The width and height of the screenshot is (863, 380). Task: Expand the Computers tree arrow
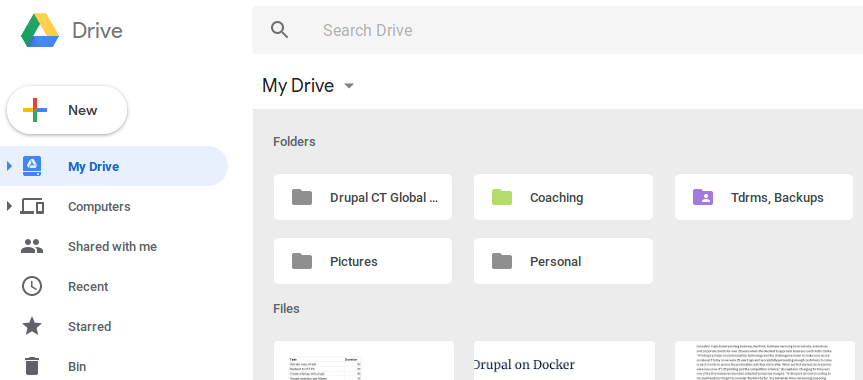9,206
